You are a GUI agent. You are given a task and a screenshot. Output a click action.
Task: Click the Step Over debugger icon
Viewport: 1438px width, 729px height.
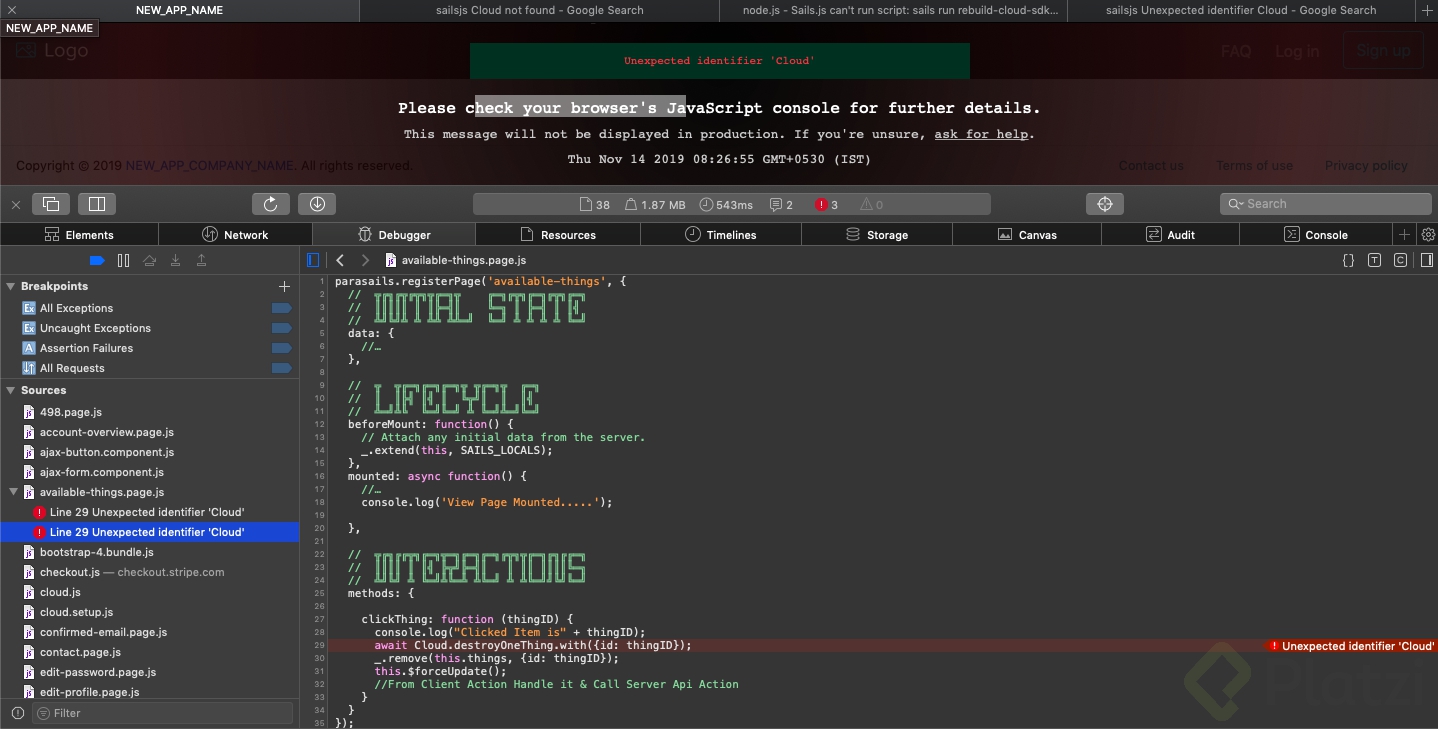(x=149, y=260)
